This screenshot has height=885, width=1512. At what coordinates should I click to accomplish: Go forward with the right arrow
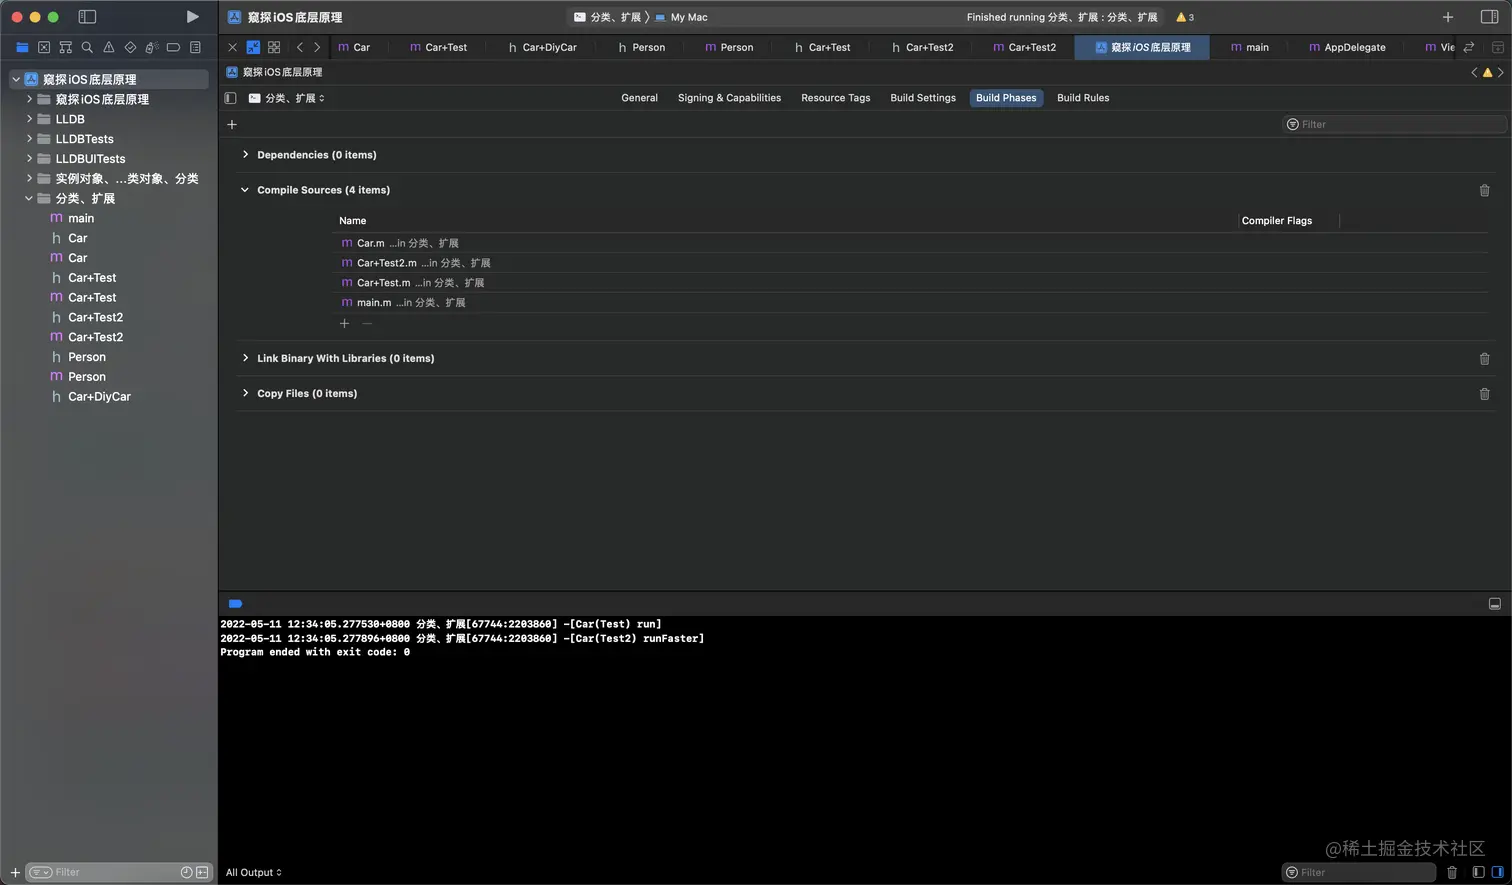click(317, 47)
